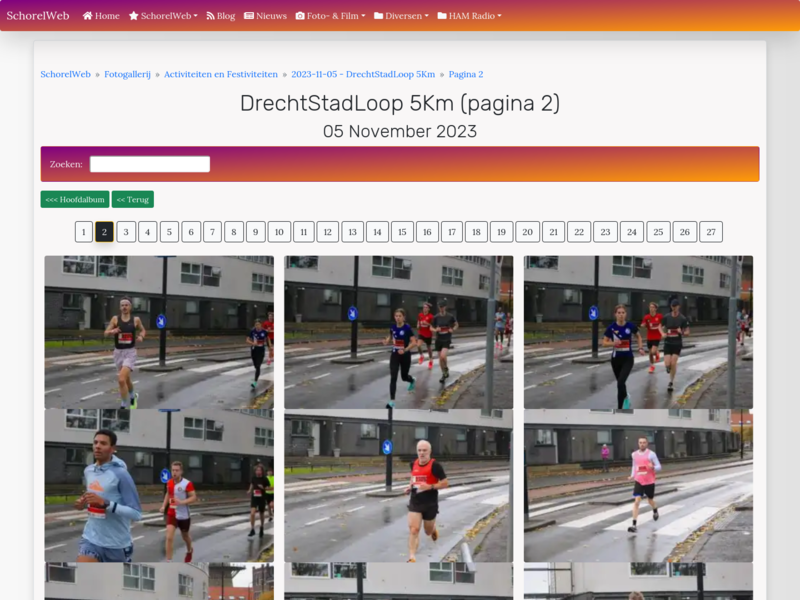Open gallery page 9
The height and width of the screenshot is (600, 800).
point(256,232)
